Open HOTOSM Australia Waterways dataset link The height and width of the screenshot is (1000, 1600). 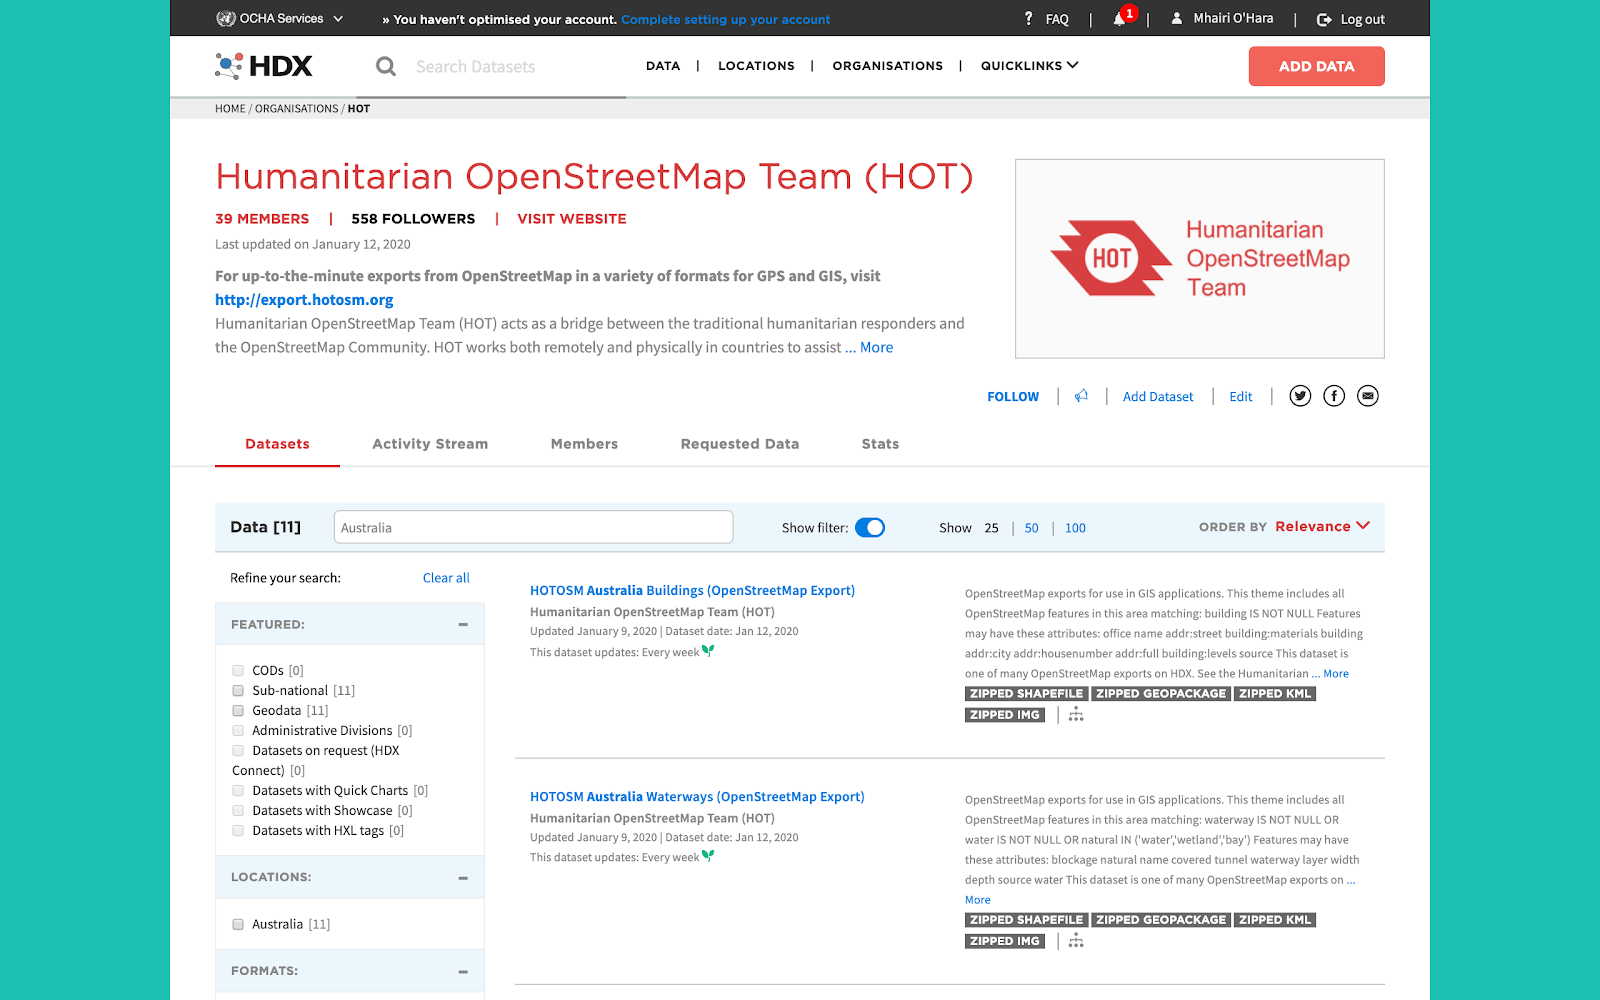click(697, 796)
